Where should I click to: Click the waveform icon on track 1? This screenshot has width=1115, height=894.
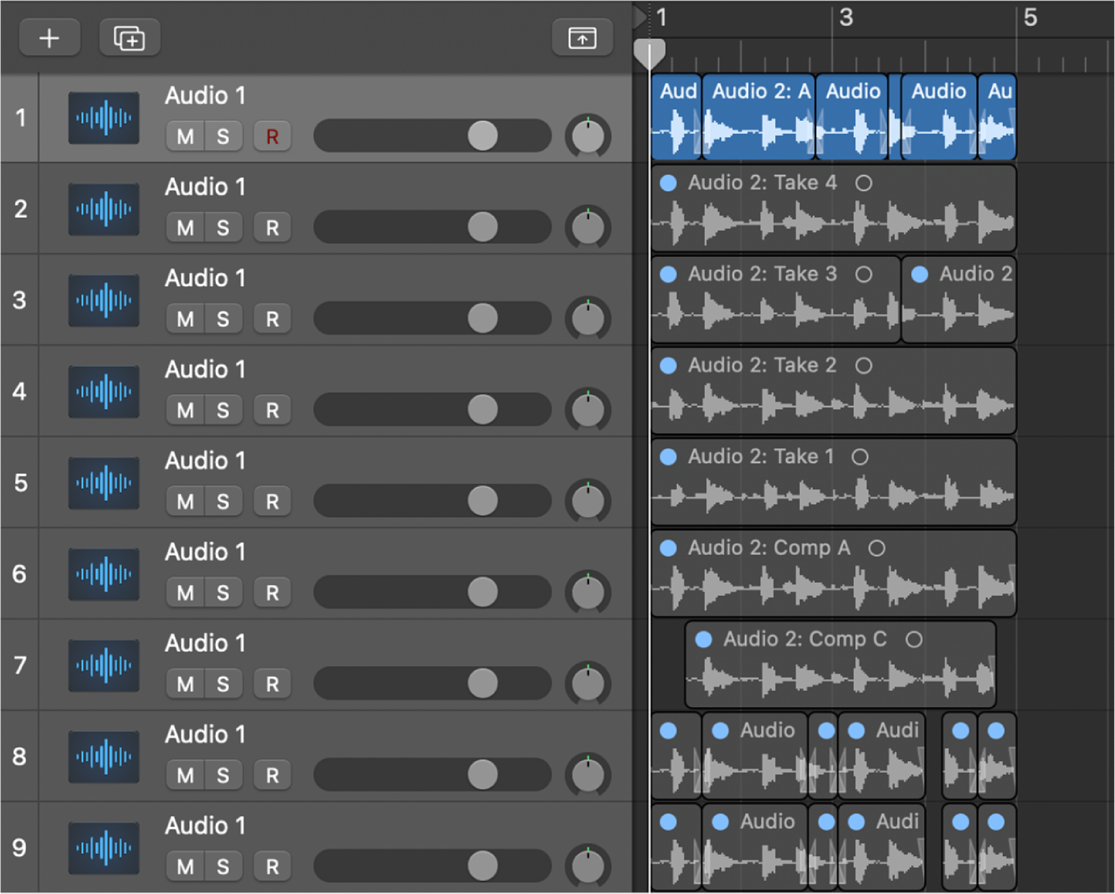[x=104, y=118]
